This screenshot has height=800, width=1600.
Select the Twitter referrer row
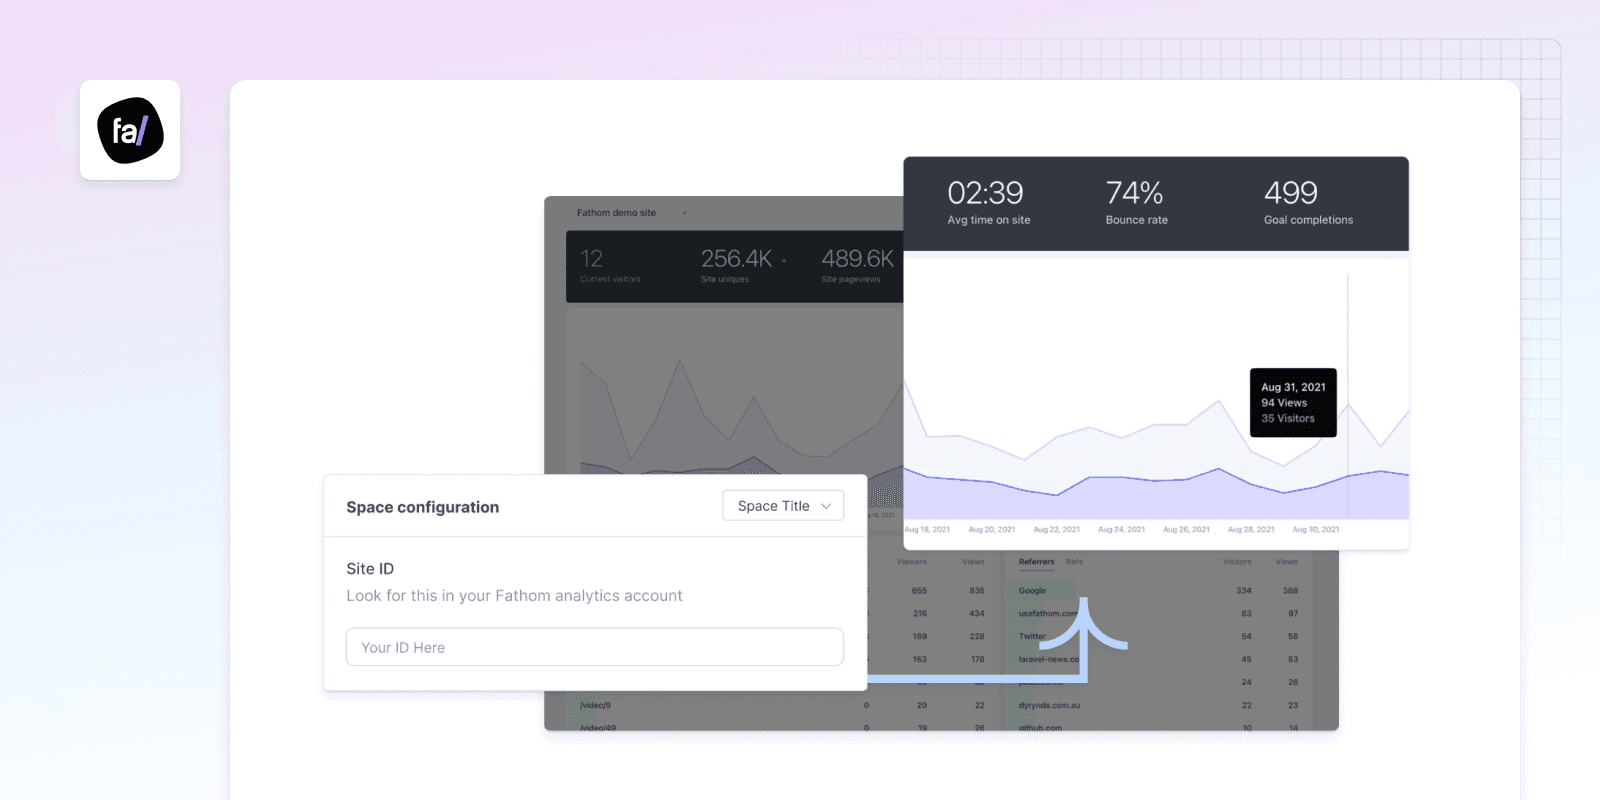1158,637
